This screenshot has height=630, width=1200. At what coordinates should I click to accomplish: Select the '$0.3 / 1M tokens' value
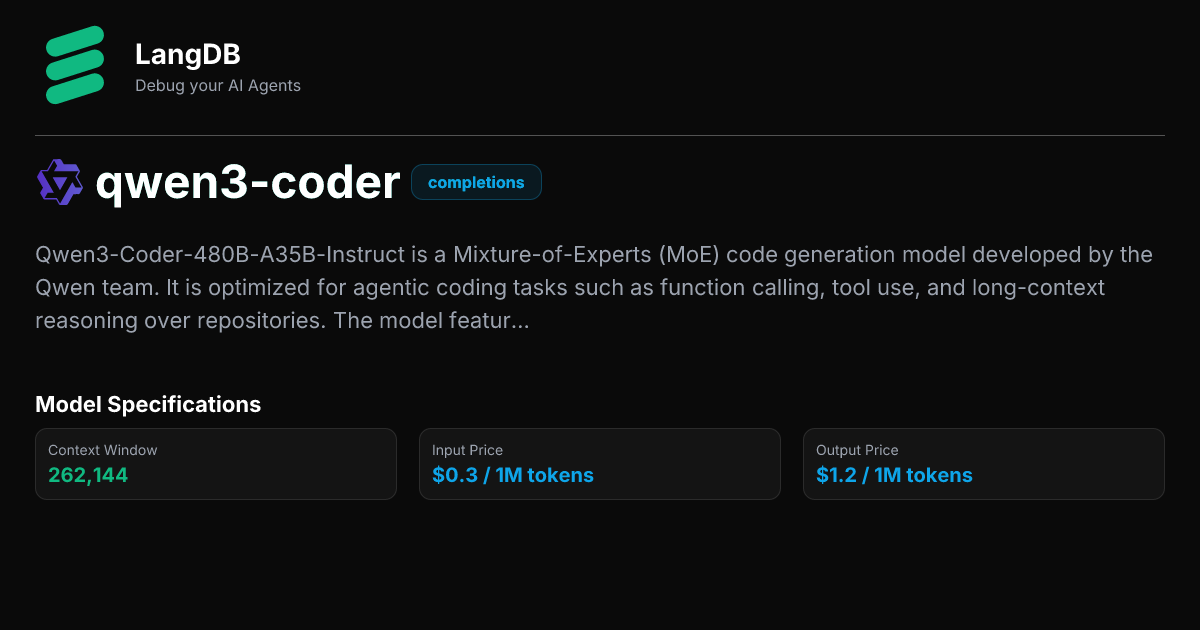tap(513, 475)
